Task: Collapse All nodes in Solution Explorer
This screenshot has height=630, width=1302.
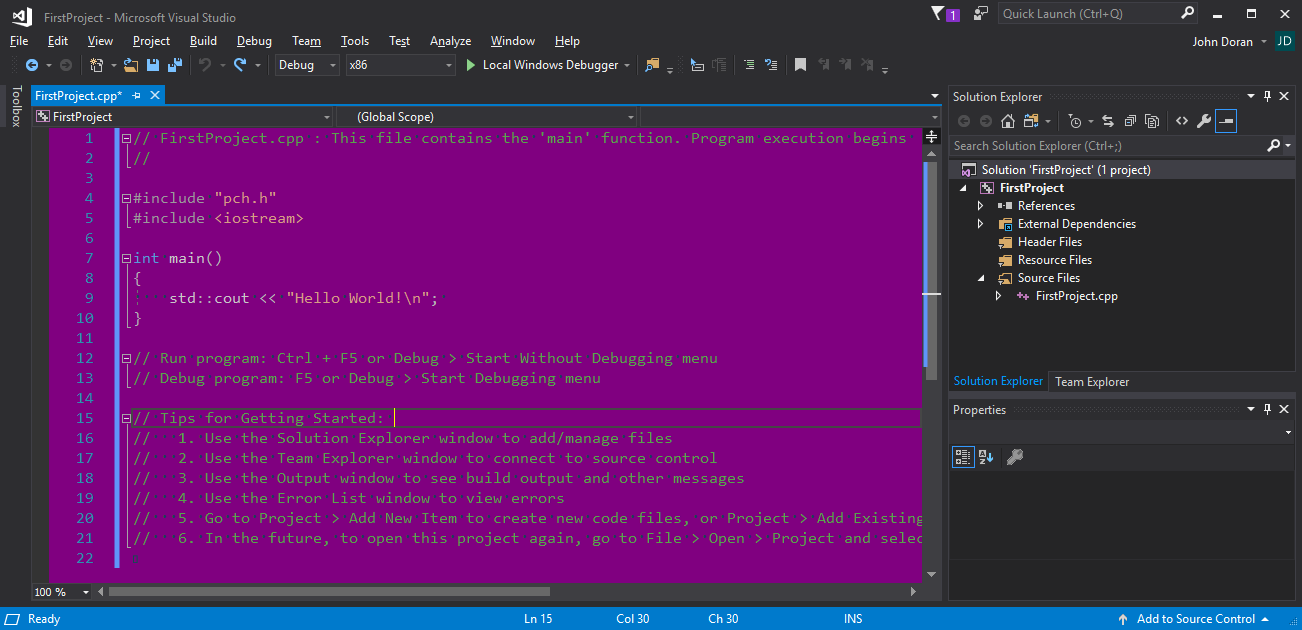Action: tap(1130, 121)
